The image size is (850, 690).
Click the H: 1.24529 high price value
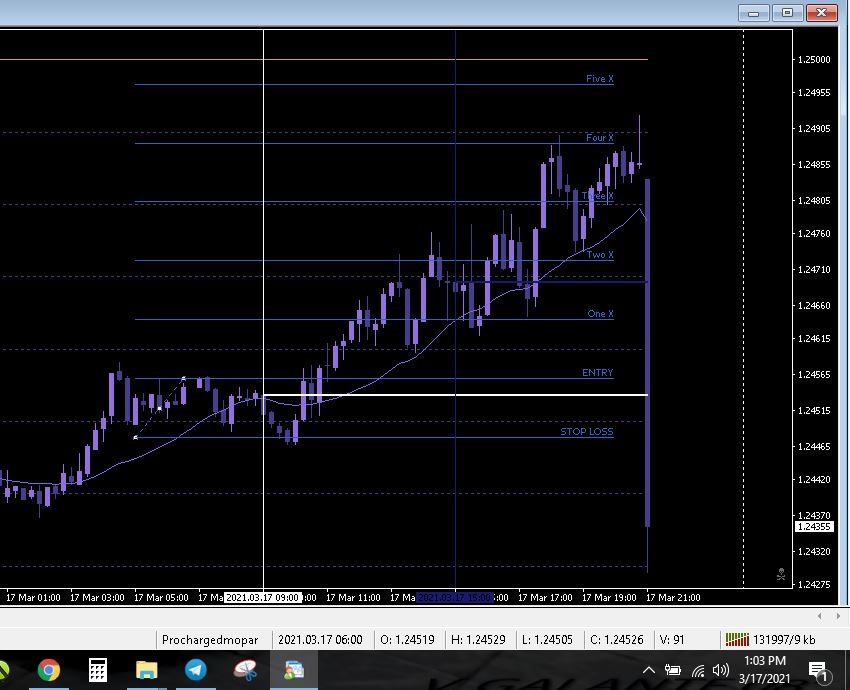click(x=478, y=640)
